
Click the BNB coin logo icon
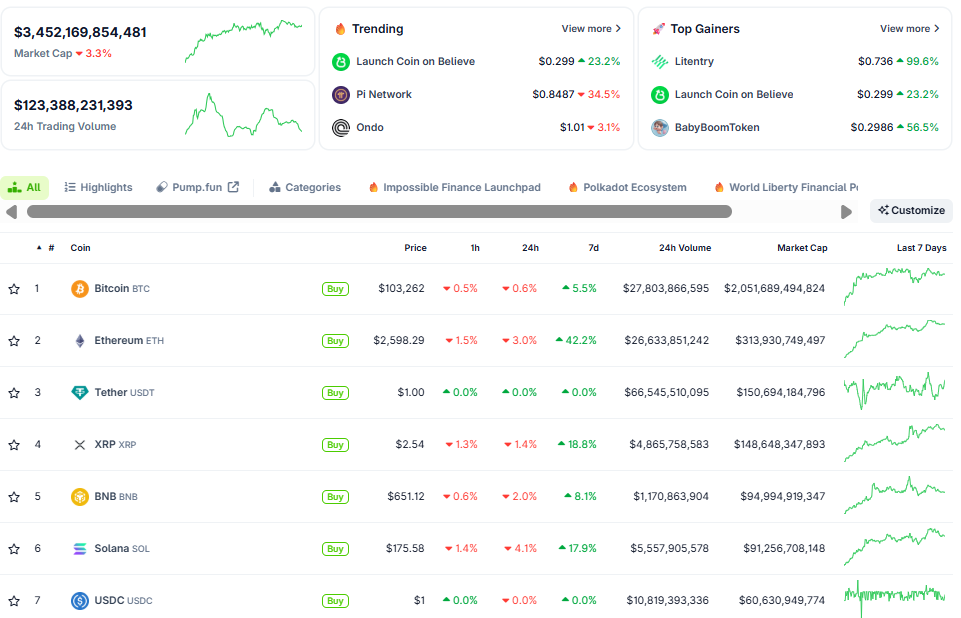80,497
